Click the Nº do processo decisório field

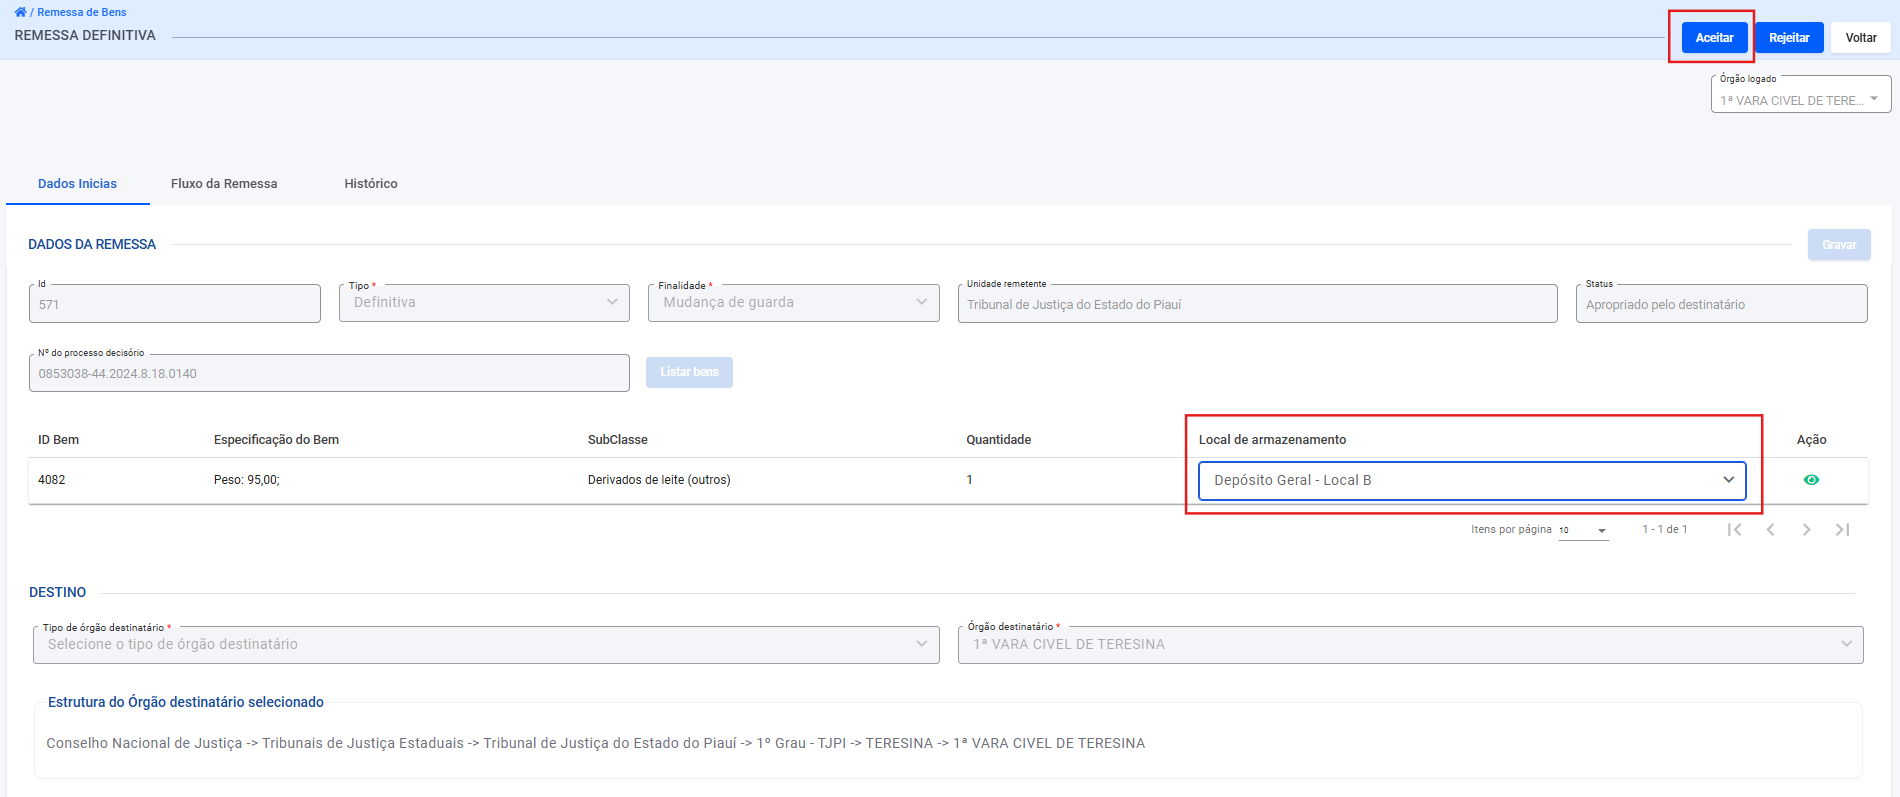click(x=329, y=374)
